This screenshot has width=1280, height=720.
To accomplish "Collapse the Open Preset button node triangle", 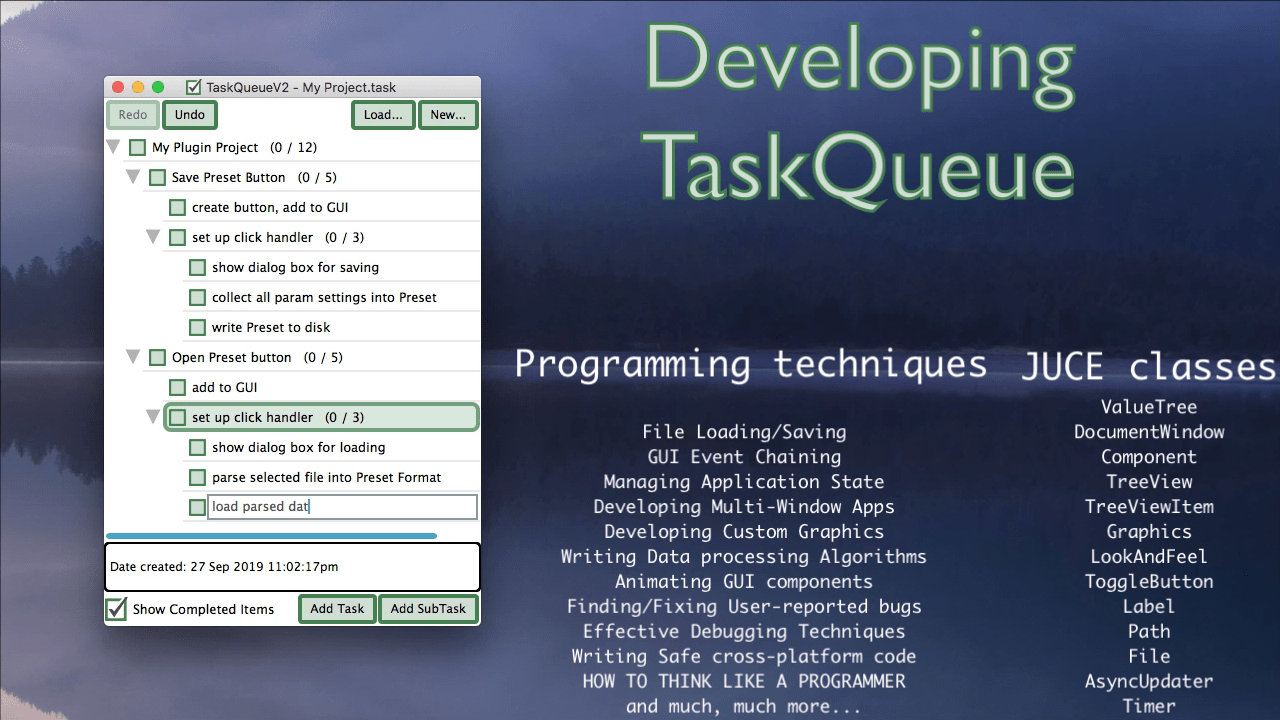I will [133, 357].
